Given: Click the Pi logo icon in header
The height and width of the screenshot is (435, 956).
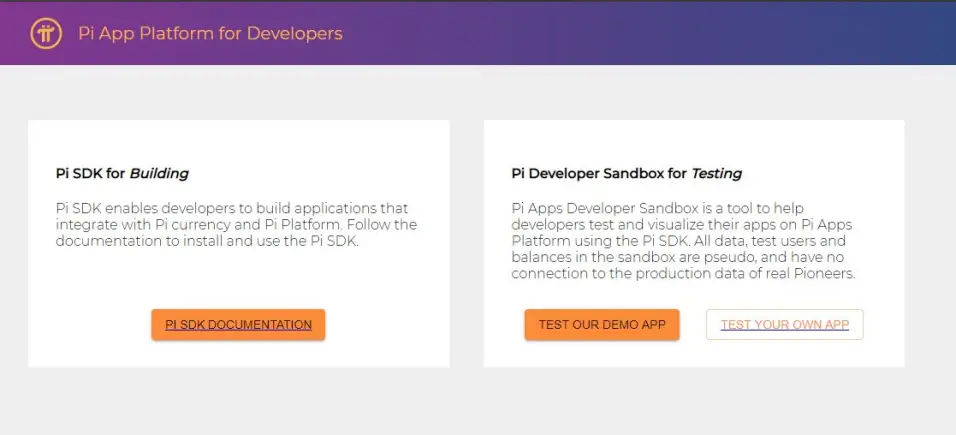Looking at the screenshot, I should click(x=46, y=34).
